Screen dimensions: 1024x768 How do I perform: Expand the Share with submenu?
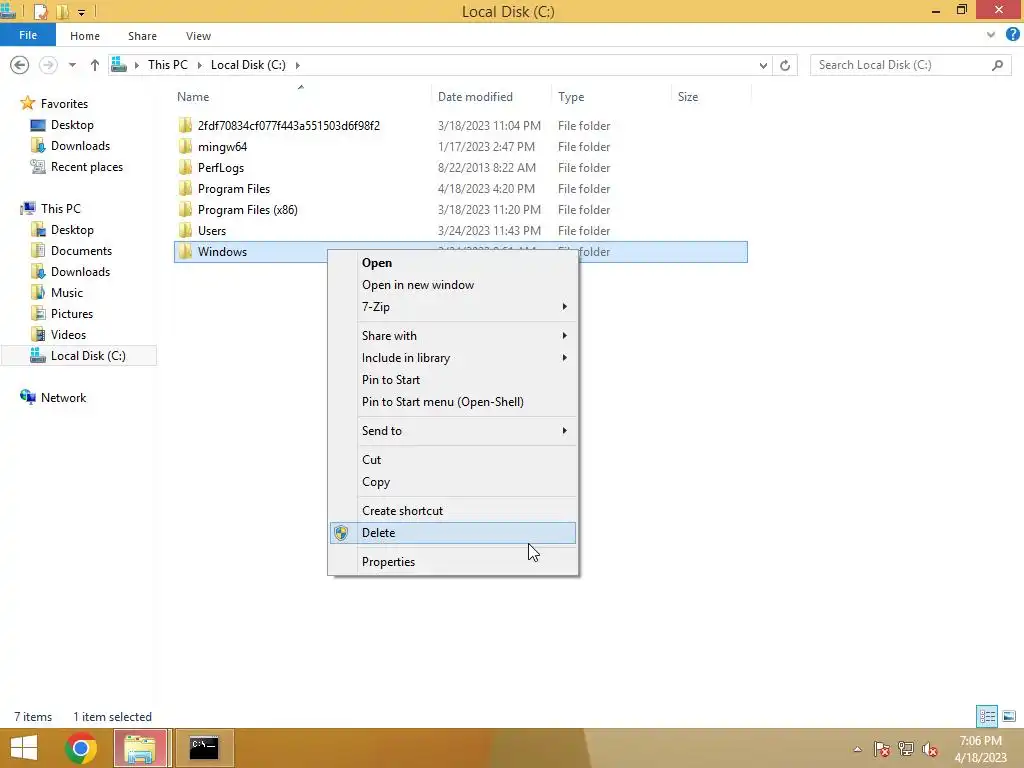coord(453,336)
